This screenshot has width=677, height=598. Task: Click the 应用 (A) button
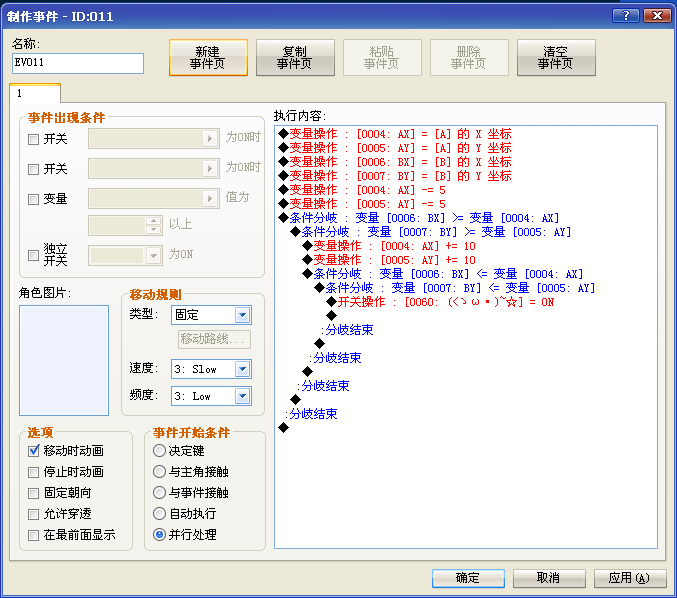(630, 578)
